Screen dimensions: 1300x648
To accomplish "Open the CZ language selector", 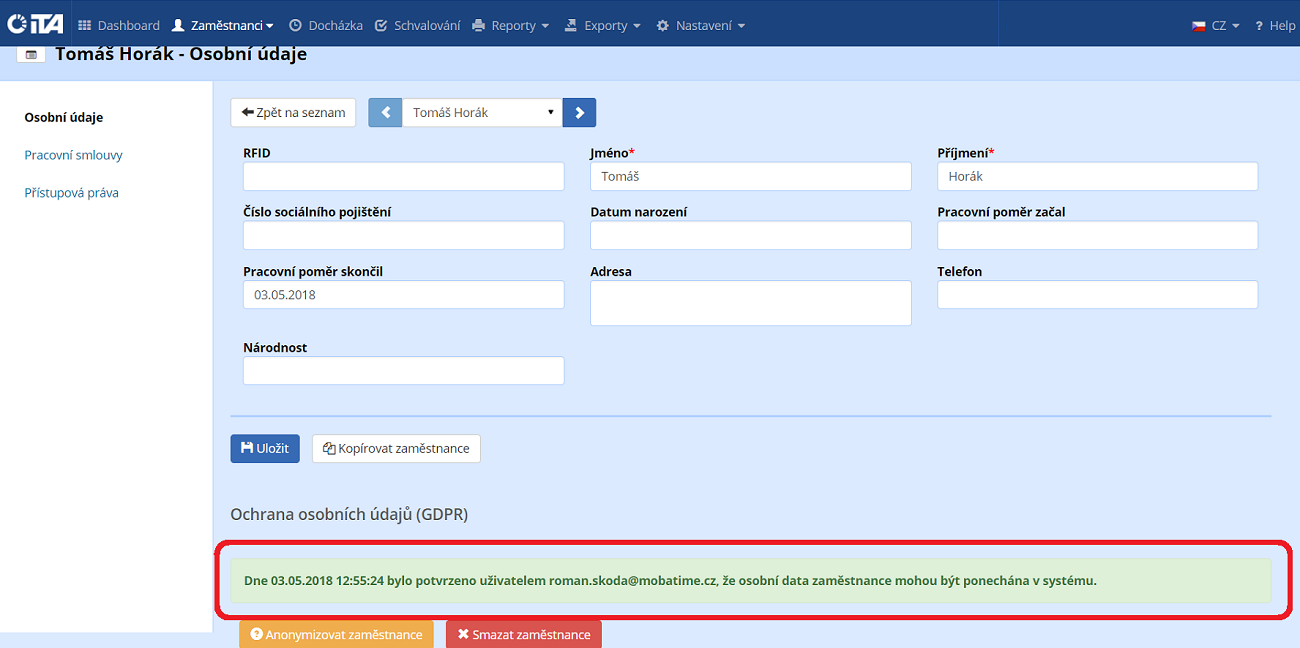I will 1215,26.
